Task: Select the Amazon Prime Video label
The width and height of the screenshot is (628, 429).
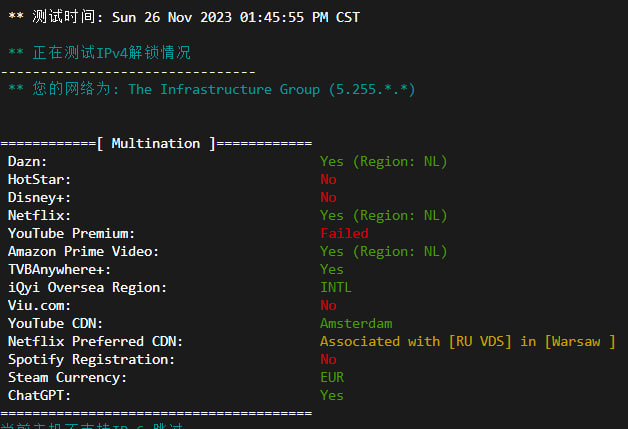Action: point(83,251)
